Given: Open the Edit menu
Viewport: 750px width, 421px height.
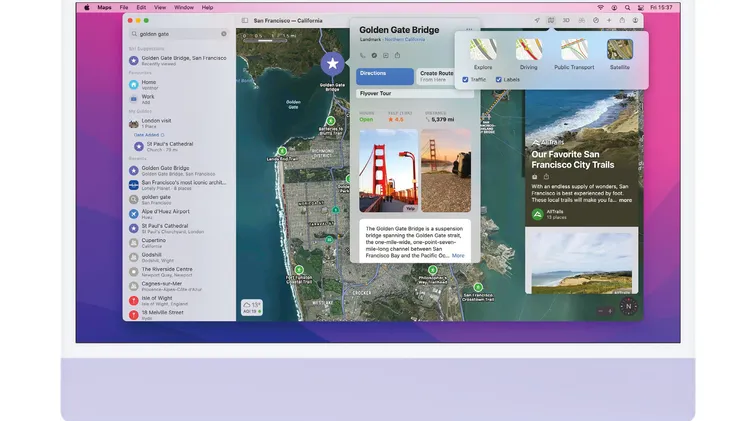Looking at the screenshot, I should tap(141, 8).
